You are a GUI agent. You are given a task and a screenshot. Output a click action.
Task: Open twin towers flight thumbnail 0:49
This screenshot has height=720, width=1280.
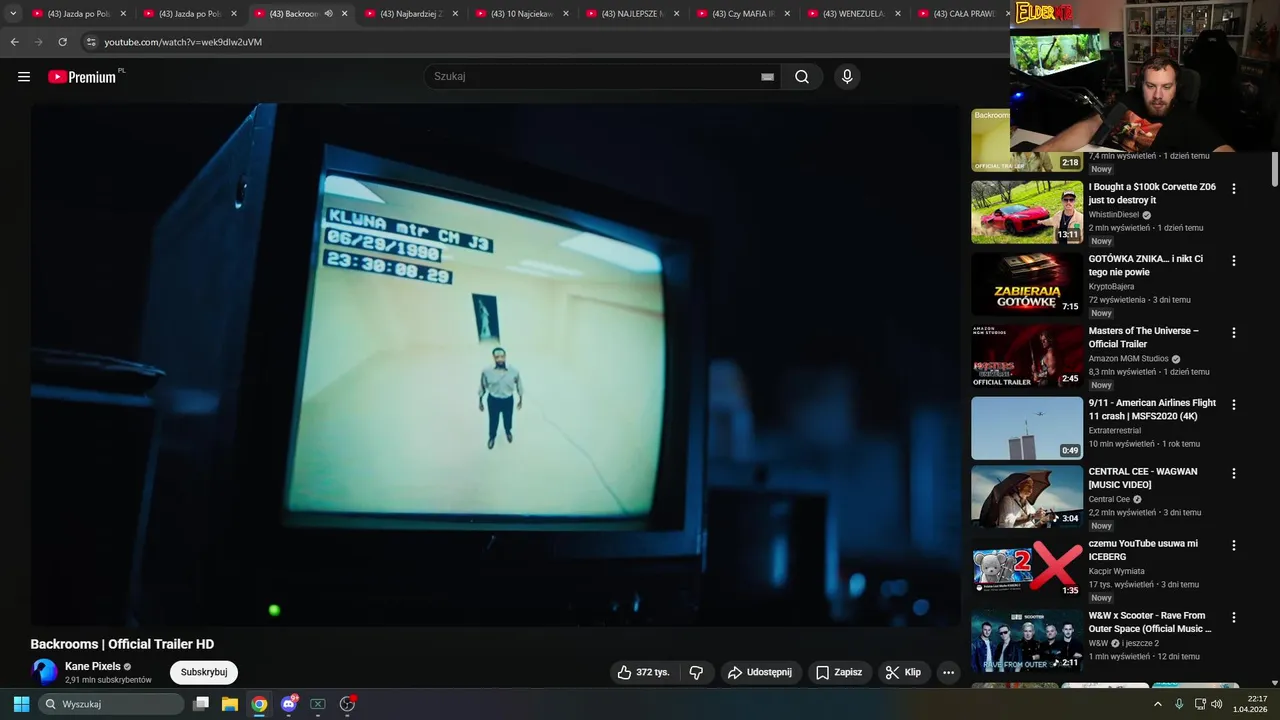point(1027,428)
